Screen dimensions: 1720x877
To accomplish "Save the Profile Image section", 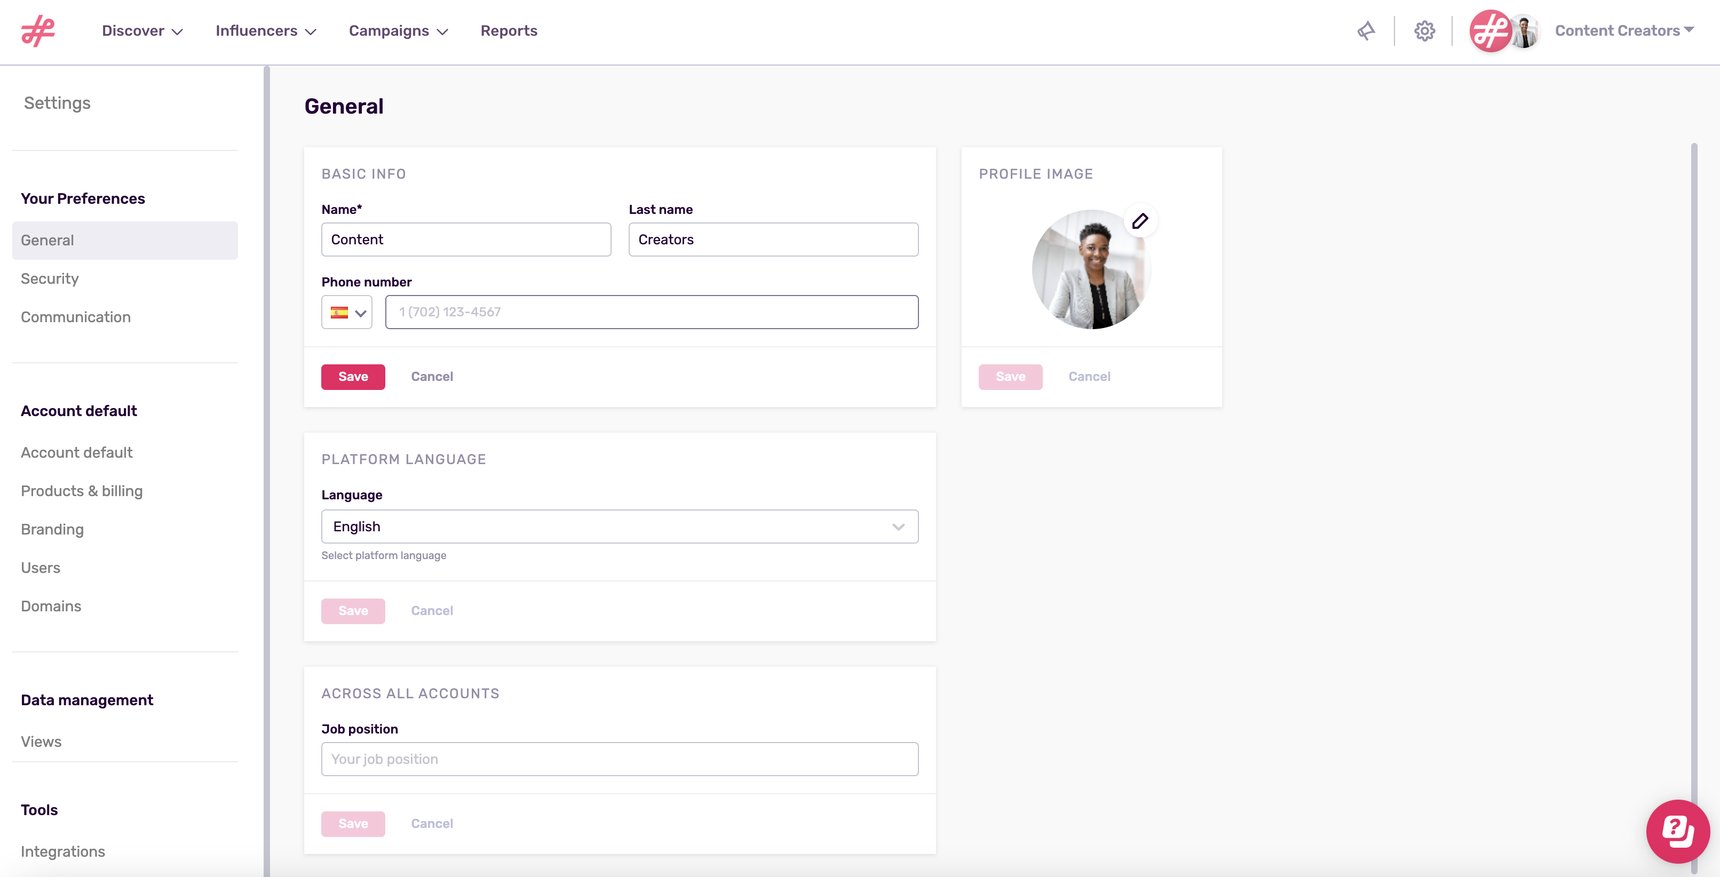I will pyautogui.click(x=1010, y=377).
